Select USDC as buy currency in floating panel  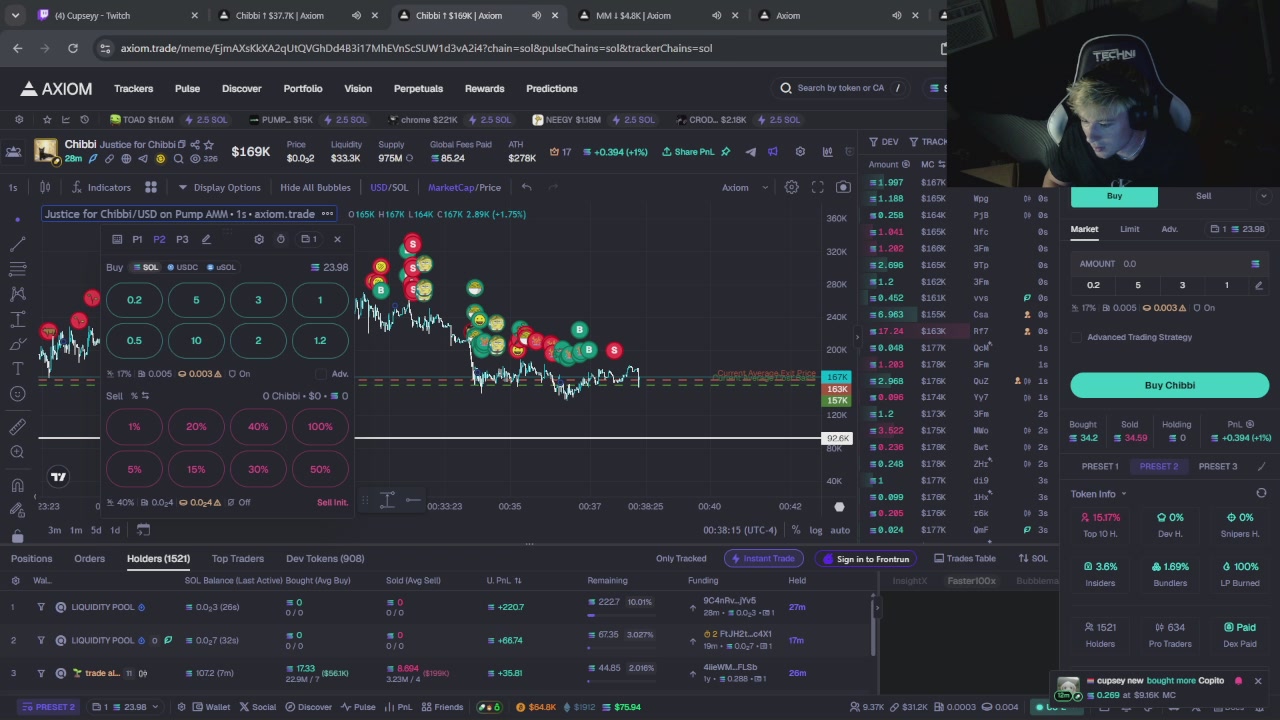pos(182,267)
